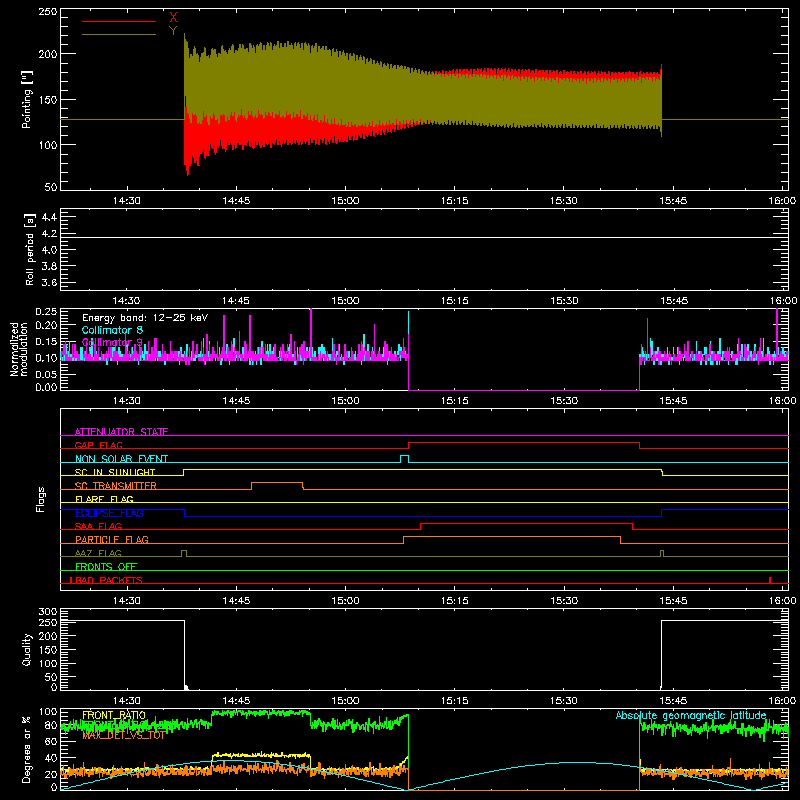Click the '3.6' tick on Roll period axis
This screenshot has height=800, width=800.
[49, 282]
